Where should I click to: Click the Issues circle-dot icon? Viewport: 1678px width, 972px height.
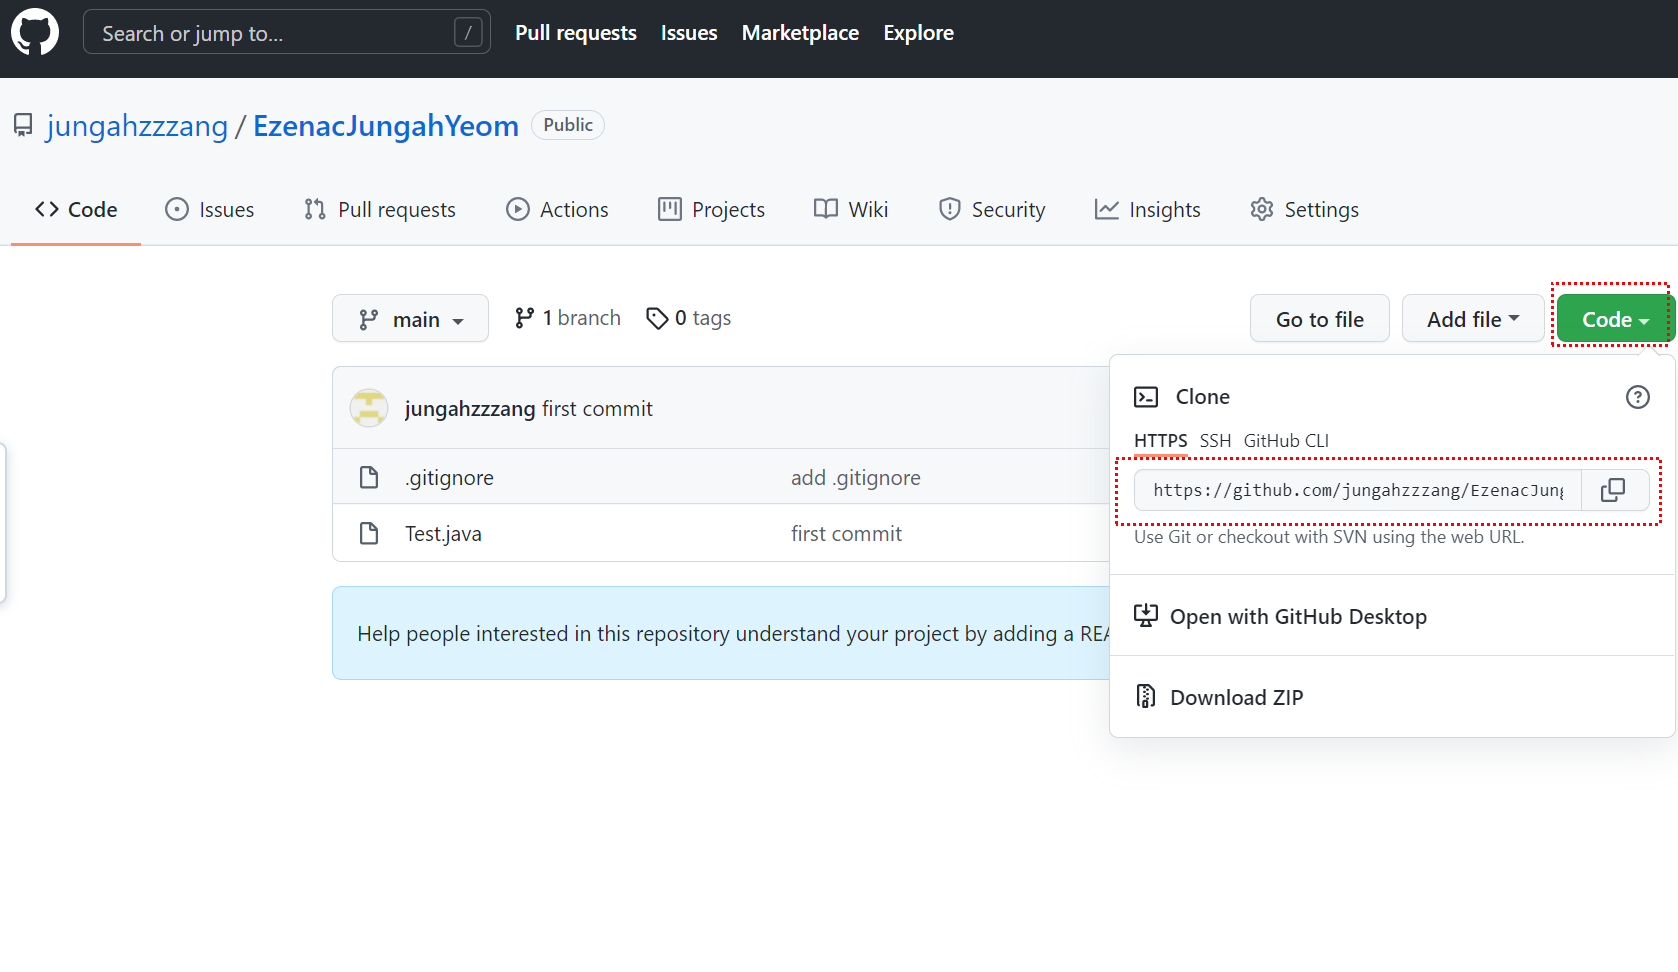coord(177,209)
